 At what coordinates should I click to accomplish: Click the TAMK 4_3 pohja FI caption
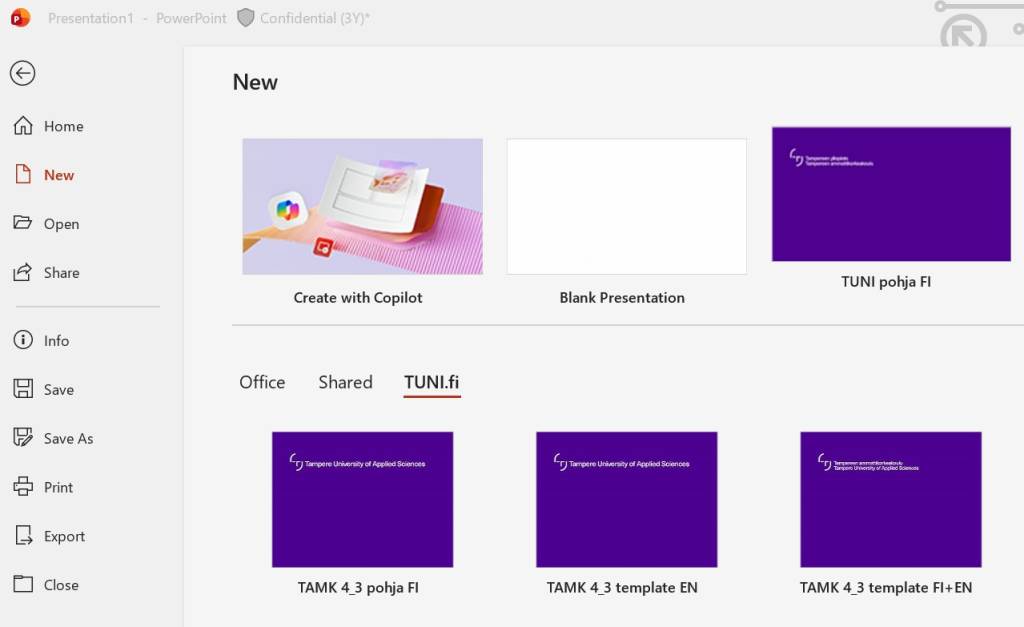point(358,588)
